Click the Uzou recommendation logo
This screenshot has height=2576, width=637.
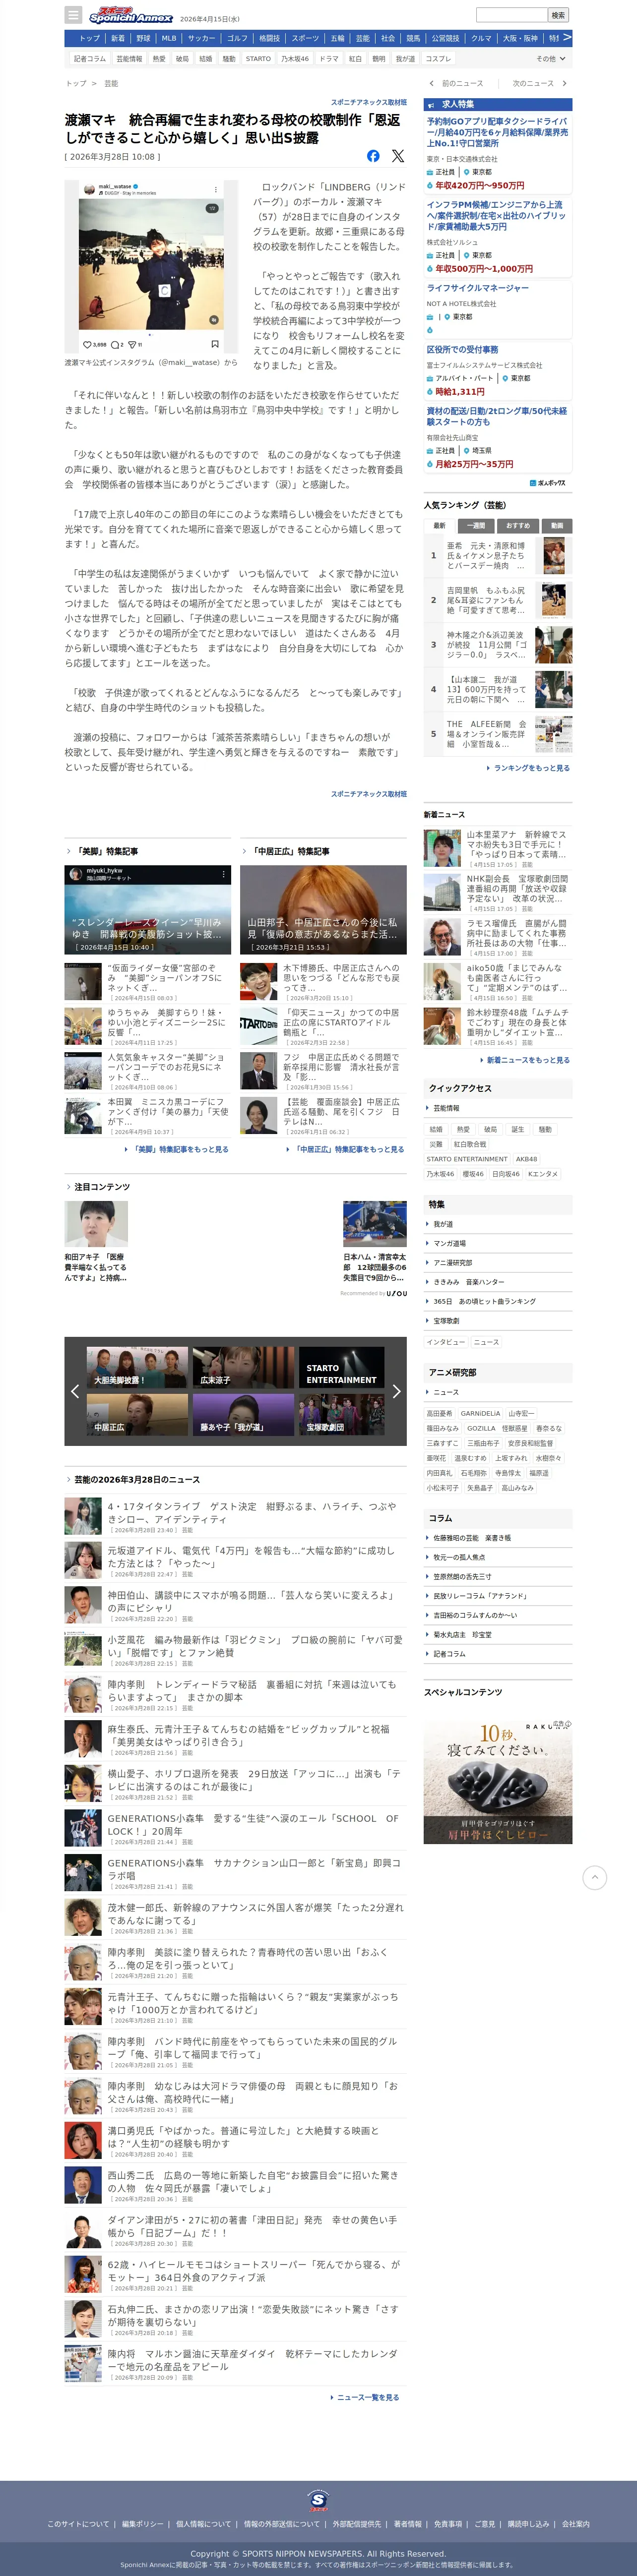point(397,1293)
